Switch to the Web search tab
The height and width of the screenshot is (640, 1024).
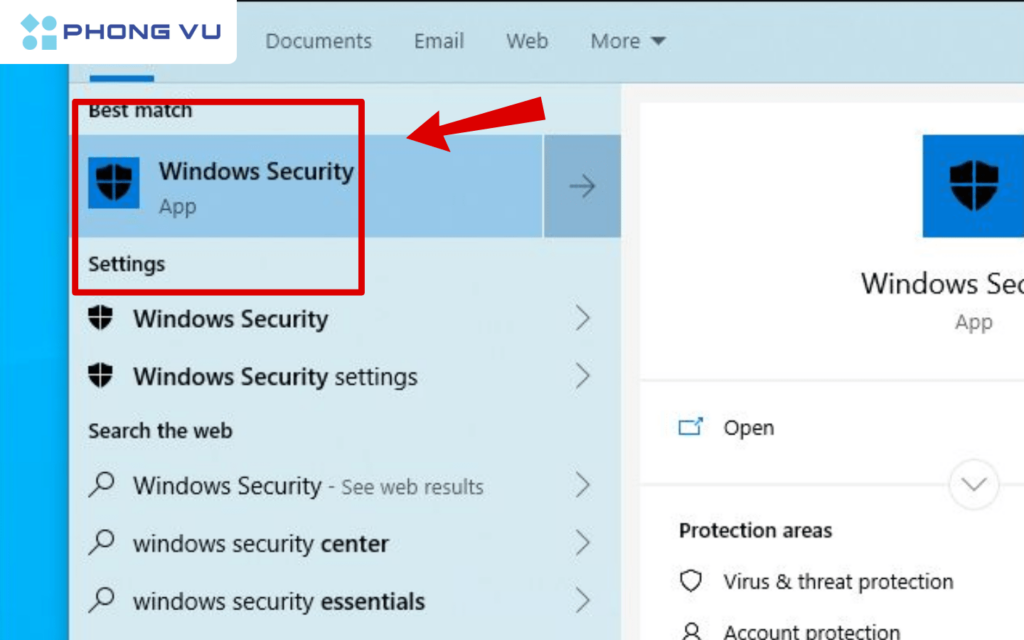[527, 41]
